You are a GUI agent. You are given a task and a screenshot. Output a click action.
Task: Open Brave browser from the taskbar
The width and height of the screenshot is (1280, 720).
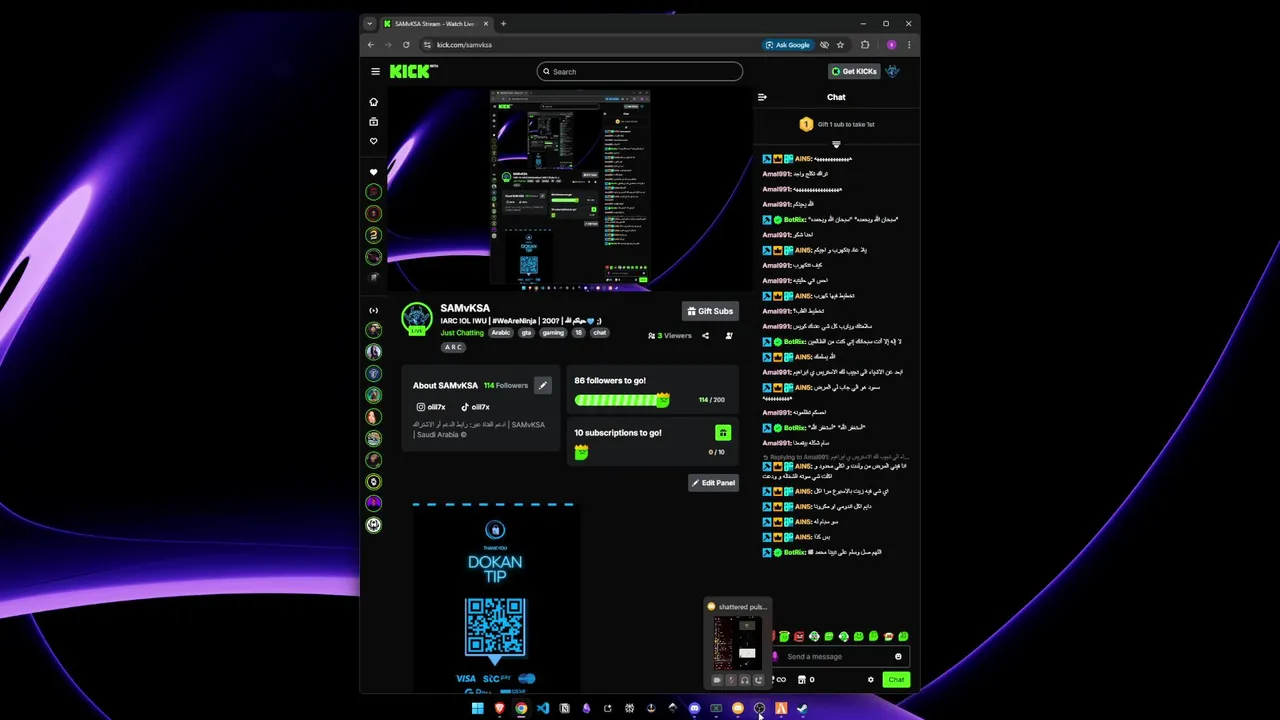pyautogui.click(x=499, y=708)
